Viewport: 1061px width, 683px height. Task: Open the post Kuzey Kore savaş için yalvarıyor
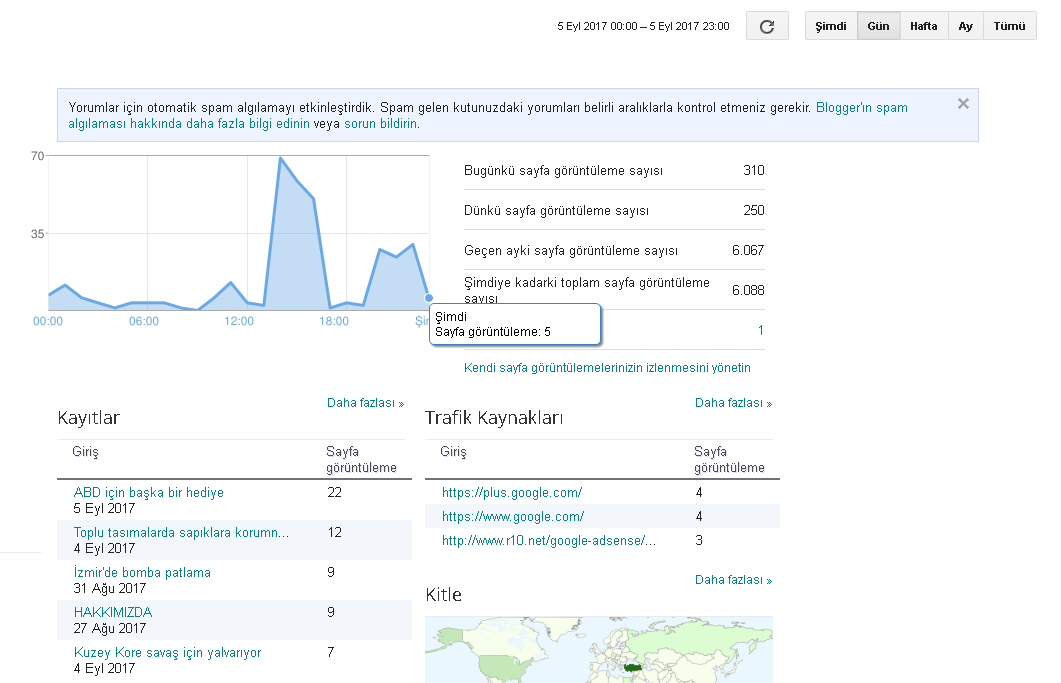pos(167,653)
